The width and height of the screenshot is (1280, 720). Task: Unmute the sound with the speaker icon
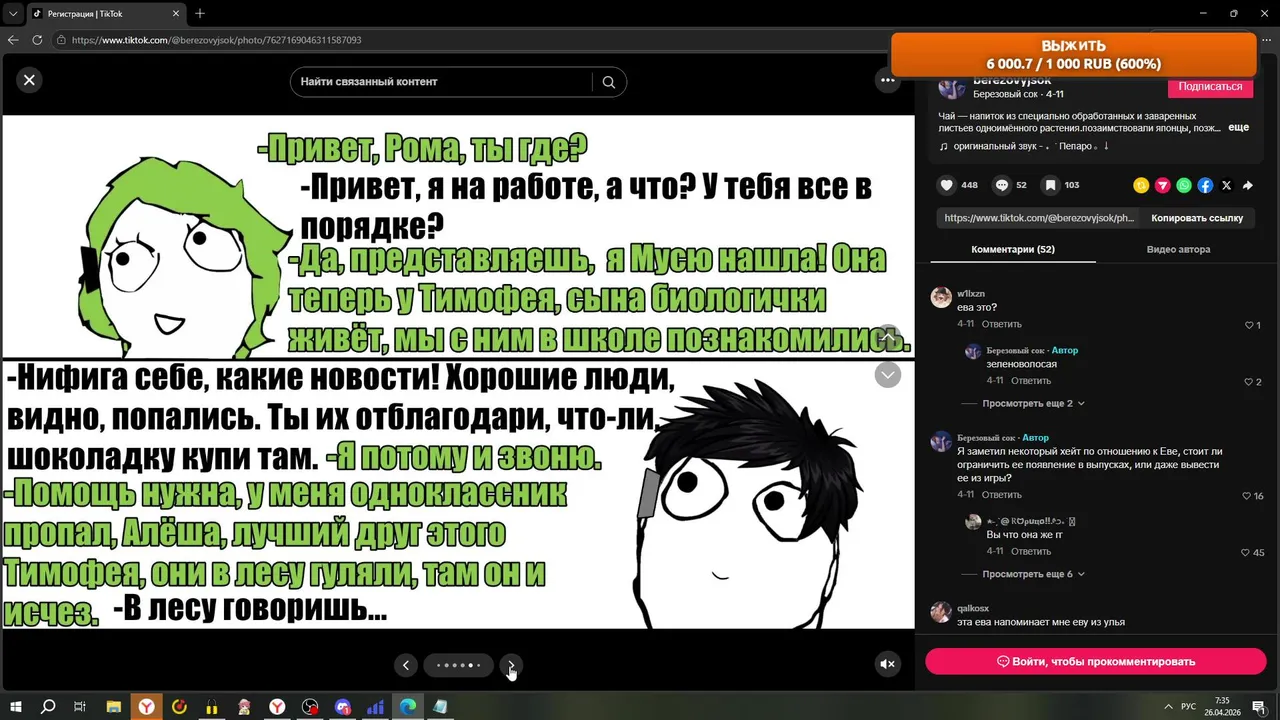click(x=887, y=664)
